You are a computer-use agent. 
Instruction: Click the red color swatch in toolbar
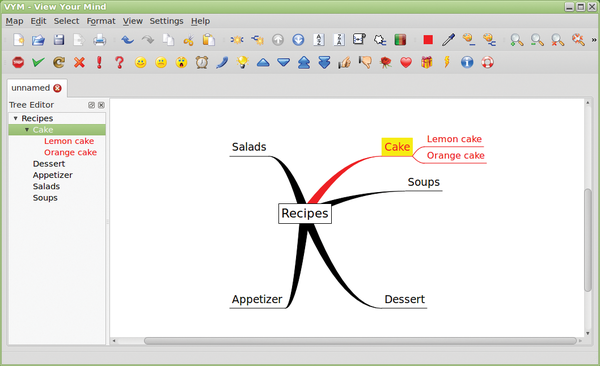tap(428, 39)
